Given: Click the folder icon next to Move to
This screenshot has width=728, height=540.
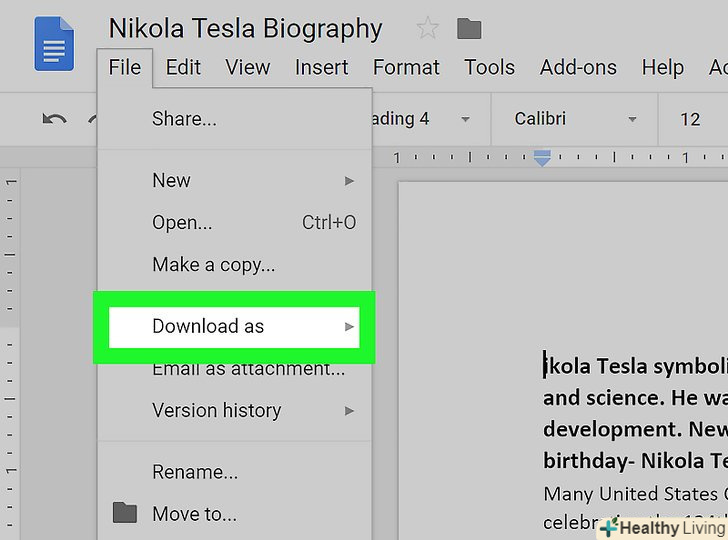Looking at the screenshot, I should click(125, 514).
